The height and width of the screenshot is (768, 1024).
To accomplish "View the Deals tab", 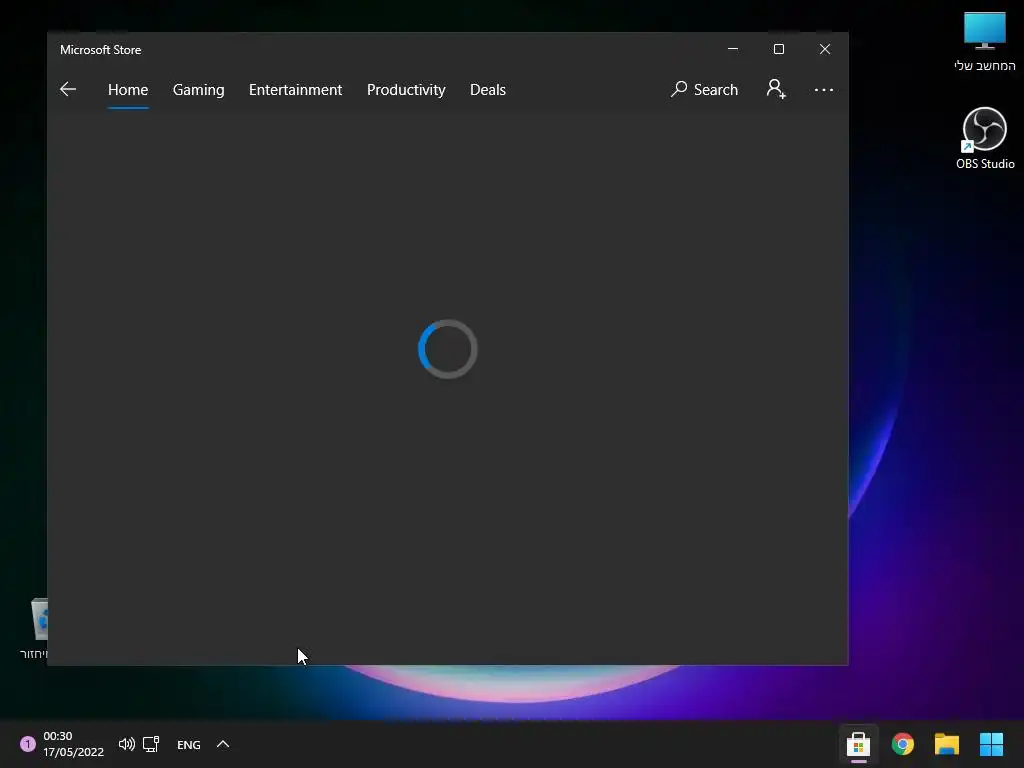I will point(488,89).
